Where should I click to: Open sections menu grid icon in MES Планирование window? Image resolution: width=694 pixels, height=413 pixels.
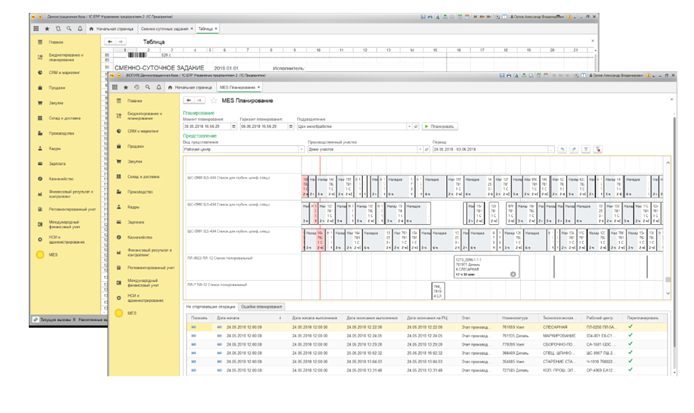(115, 87)
